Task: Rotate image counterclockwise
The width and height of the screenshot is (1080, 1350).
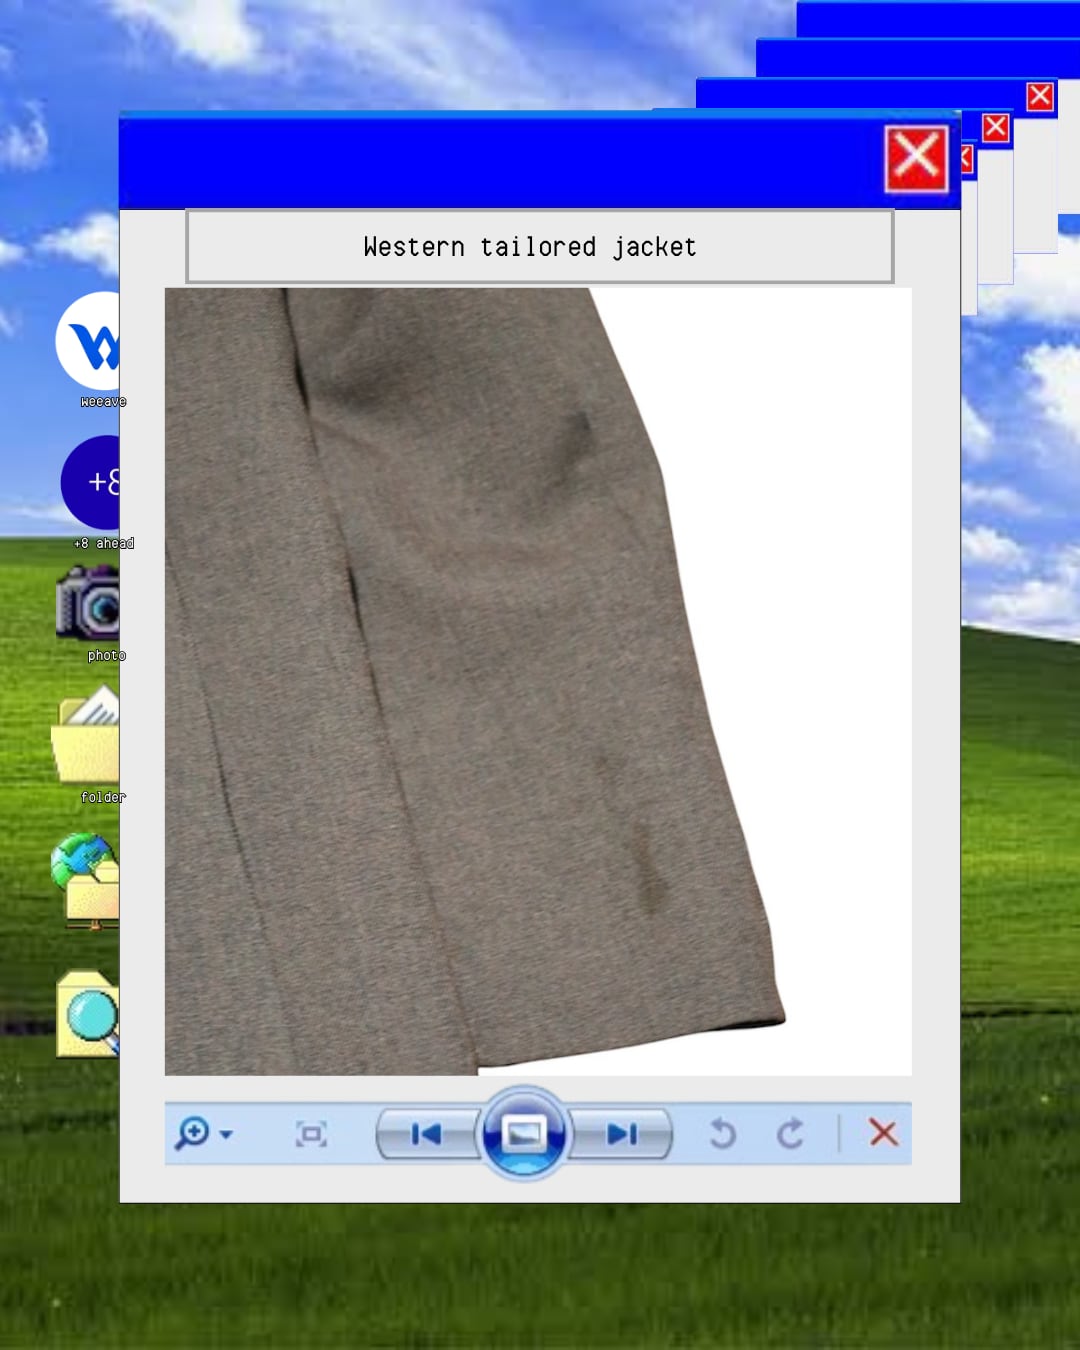Action: pos(722,1134)
